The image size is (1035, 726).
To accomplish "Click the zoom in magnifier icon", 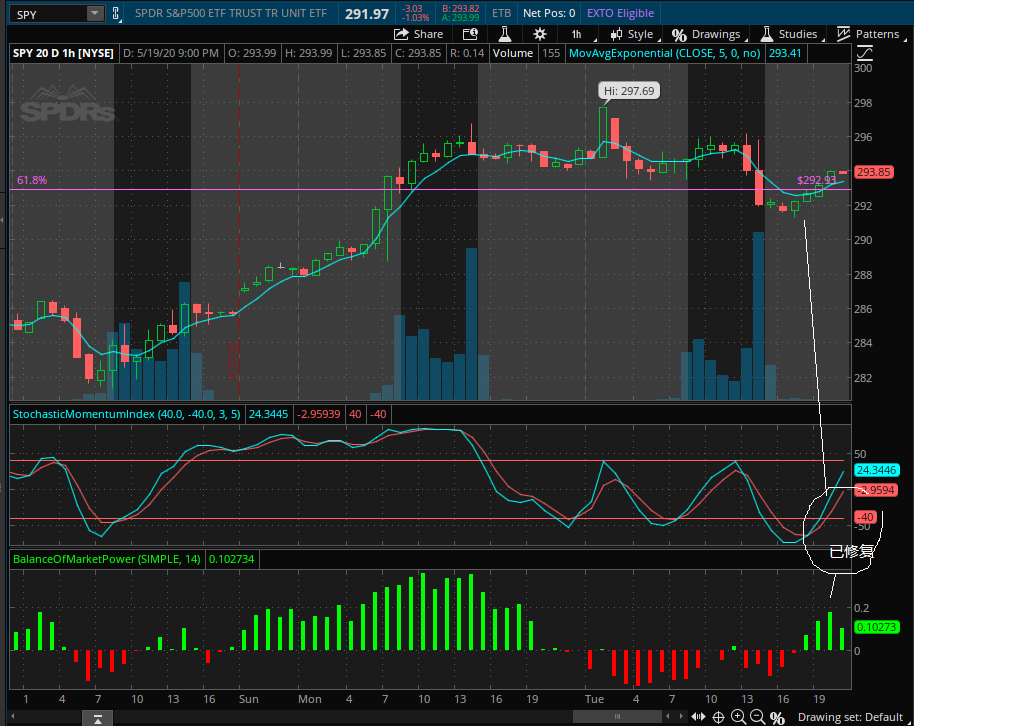I will pyautogui.click(x=739, y=717).
